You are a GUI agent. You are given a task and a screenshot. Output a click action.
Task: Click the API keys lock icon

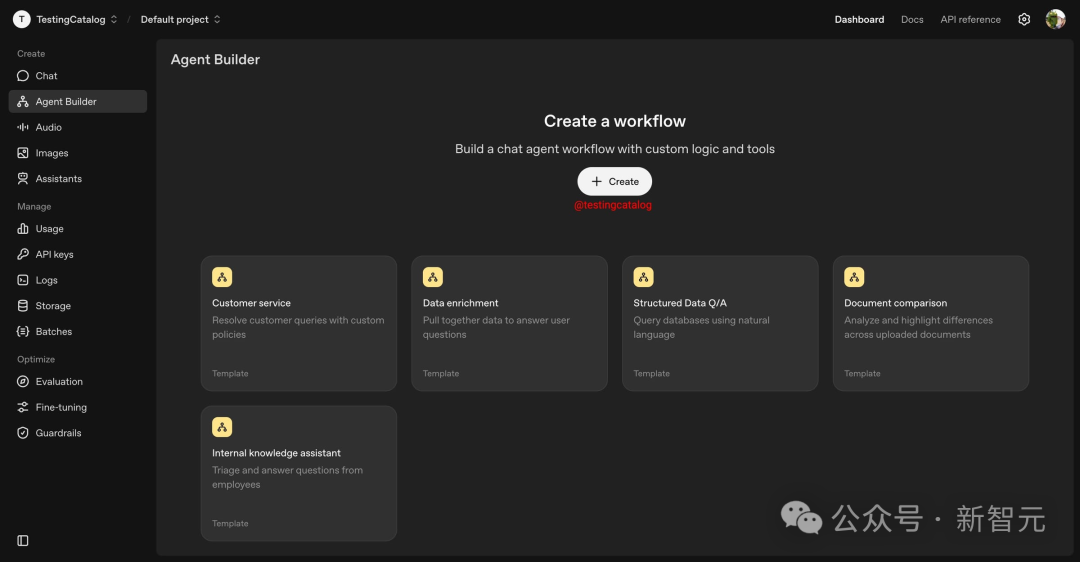pos(23,255)
